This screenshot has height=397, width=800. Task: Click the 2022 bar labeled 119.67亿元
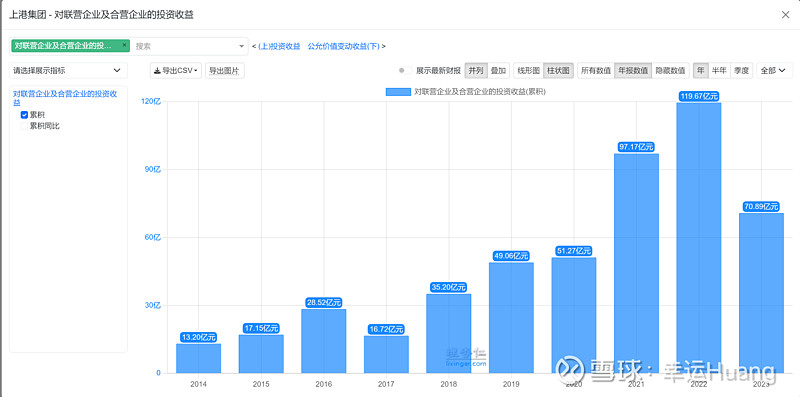698,238
